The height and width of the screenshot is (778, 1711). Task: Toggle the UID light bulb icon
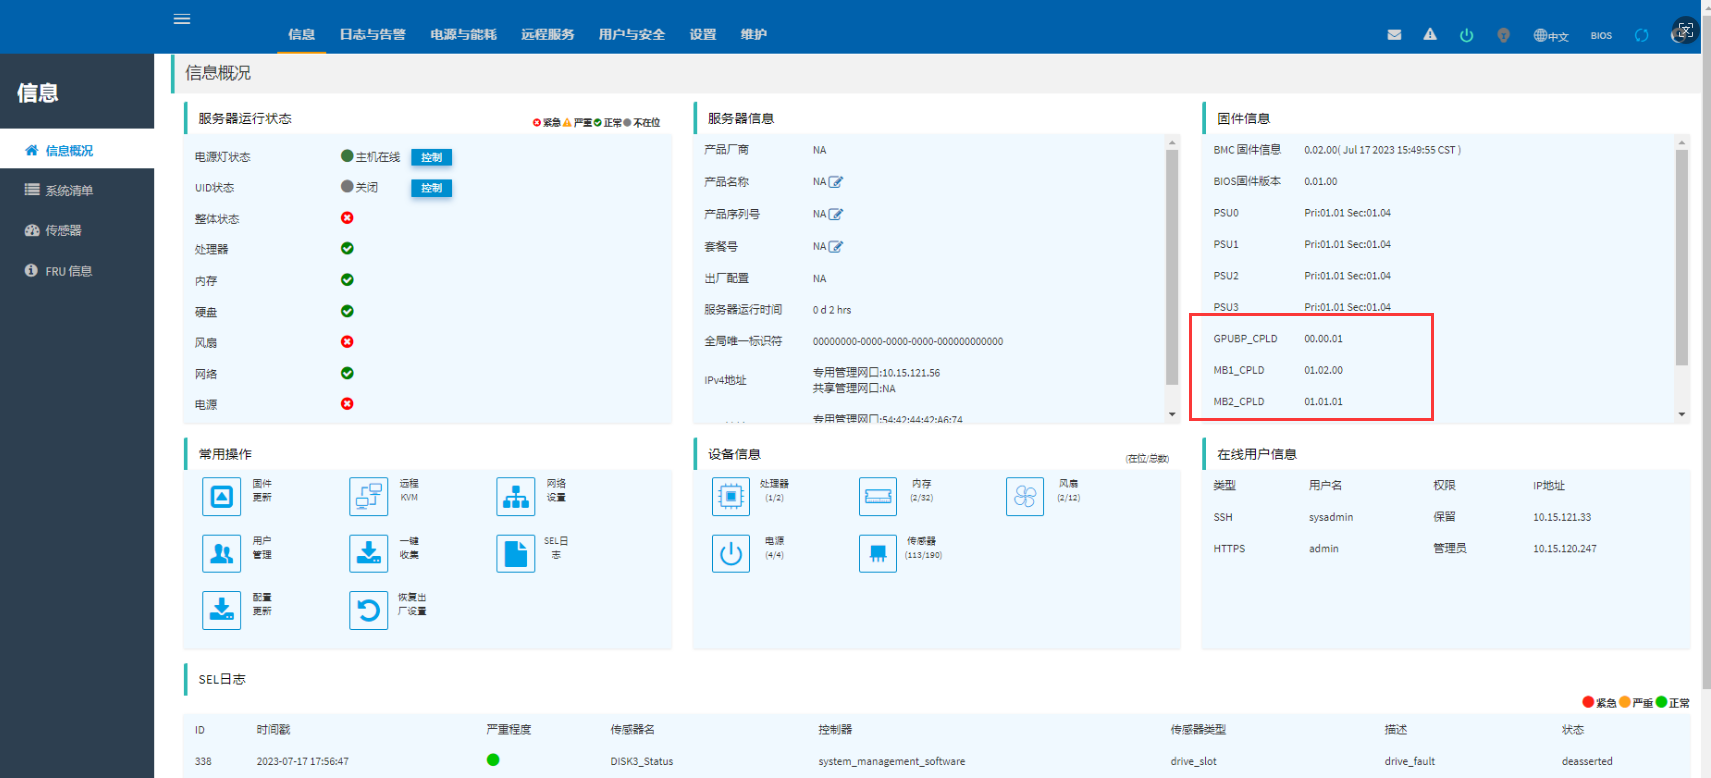(x=1503, y=35)
